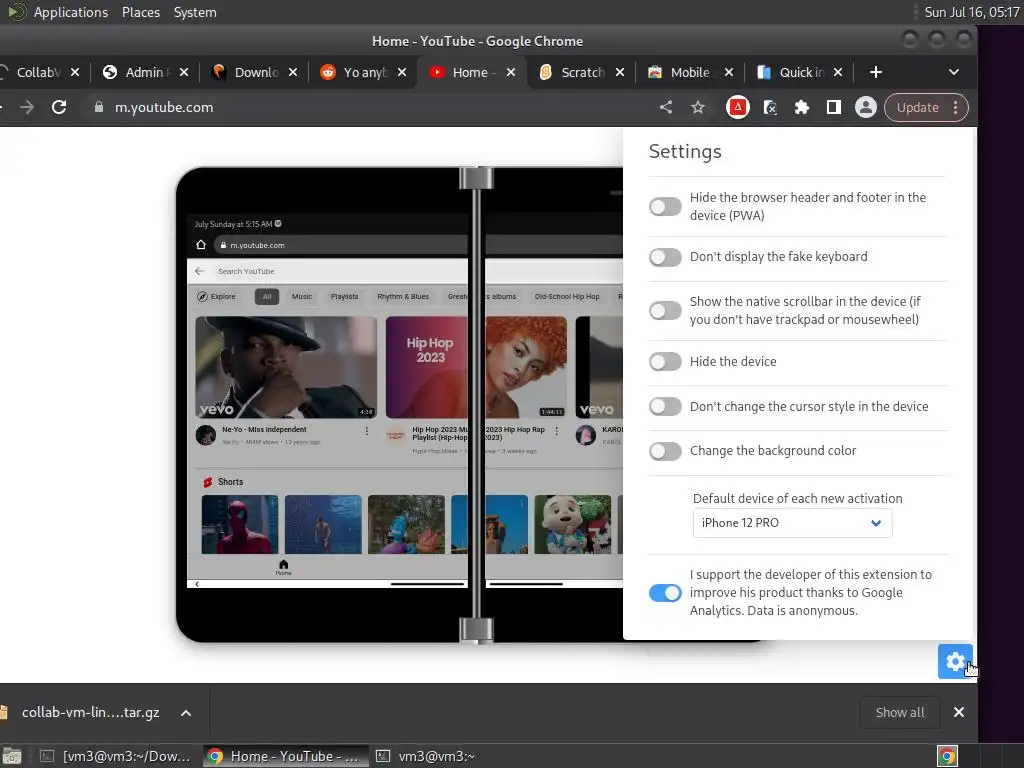Tap the Home icon in YouTube bottom bar

click(283, 567)
